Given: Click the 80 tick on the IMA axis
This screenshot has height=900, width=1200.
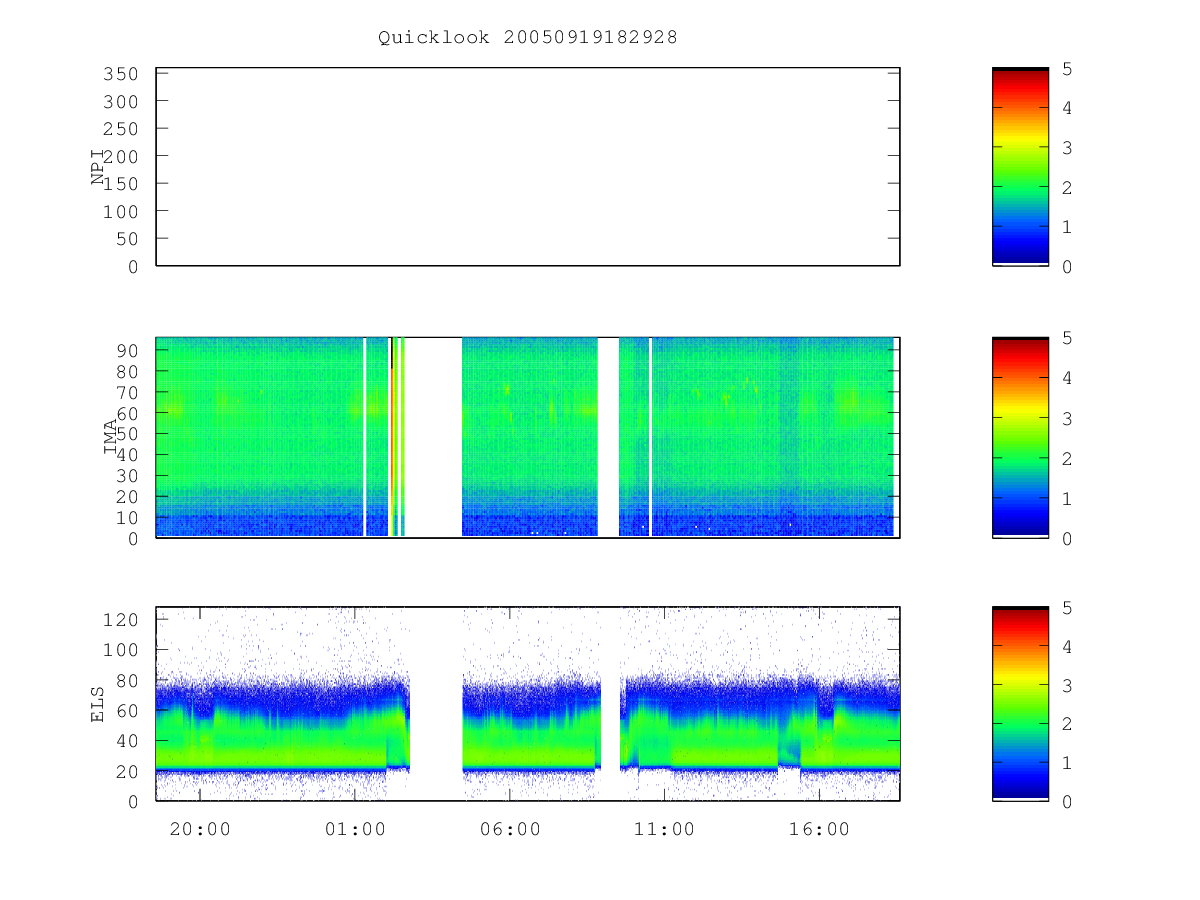Looking at the screenshot, I should pos(127,371).
